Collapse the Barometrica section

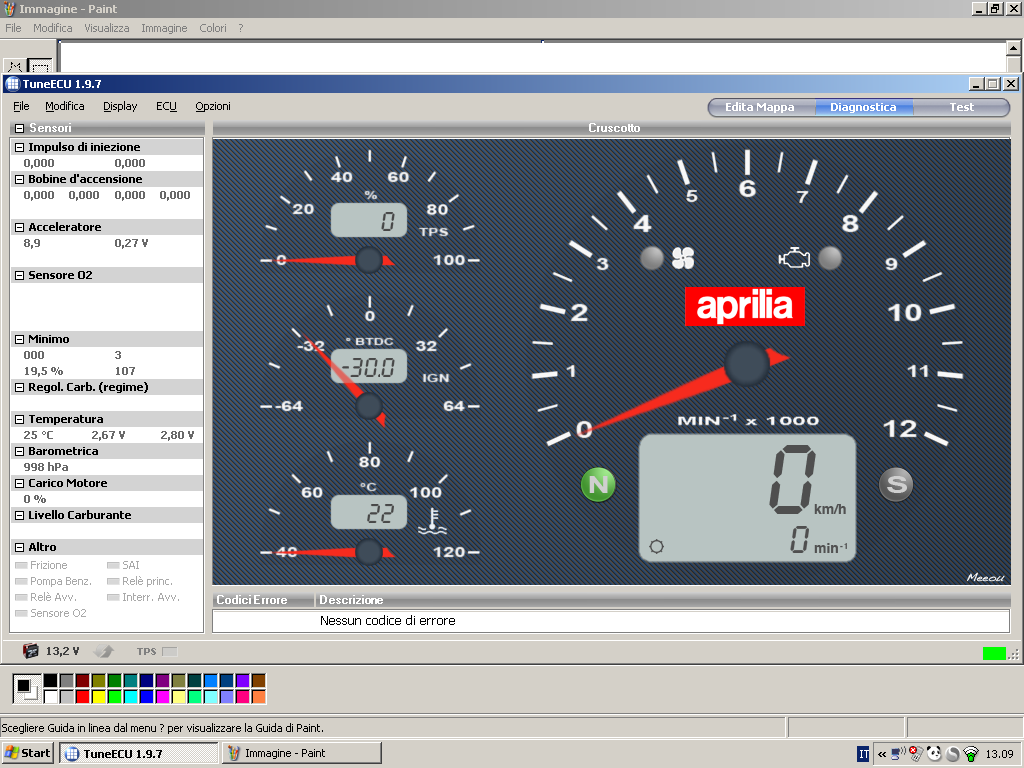[x=20, y=452]
